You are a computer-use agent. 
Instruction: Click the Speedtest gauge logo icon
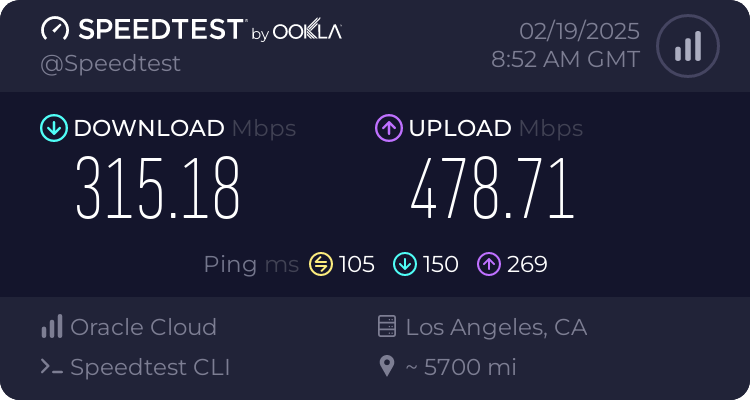[x=55, y=30]
